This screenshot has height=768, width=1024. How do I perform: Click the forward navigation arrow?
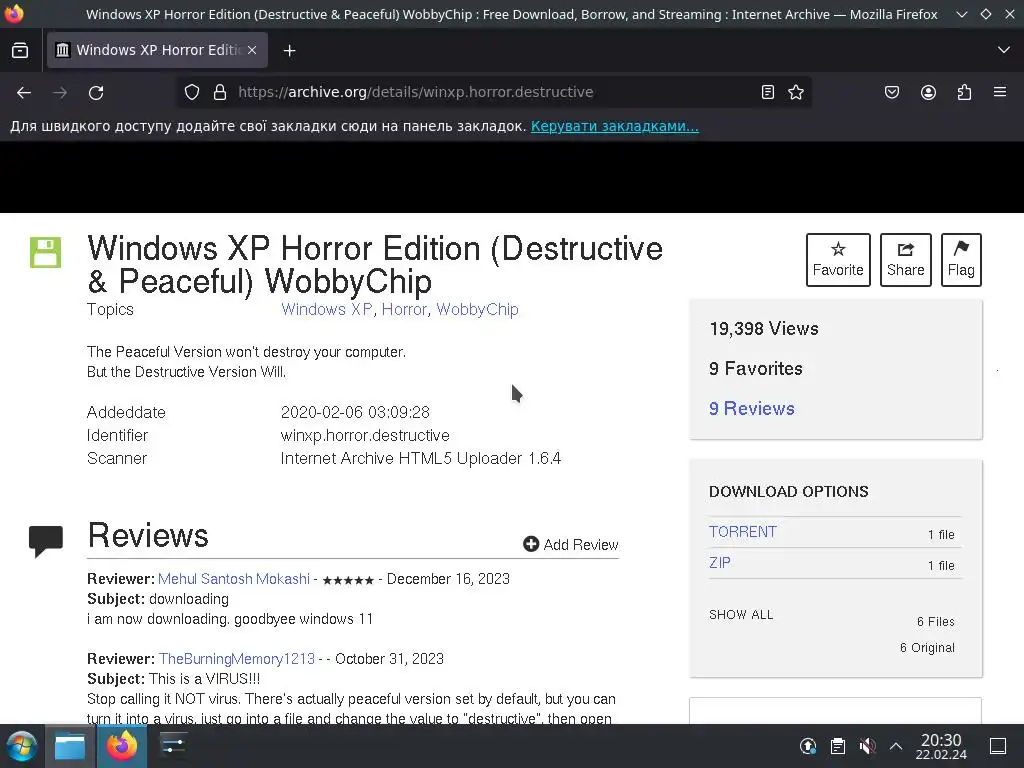coord(60,93)
